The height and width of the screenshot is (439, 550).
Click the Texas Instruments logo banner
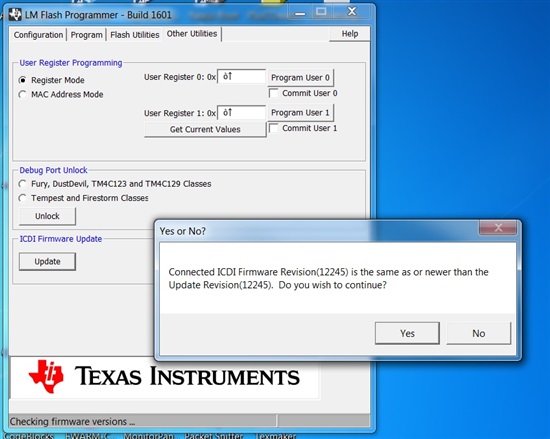(x=164, y=377)
